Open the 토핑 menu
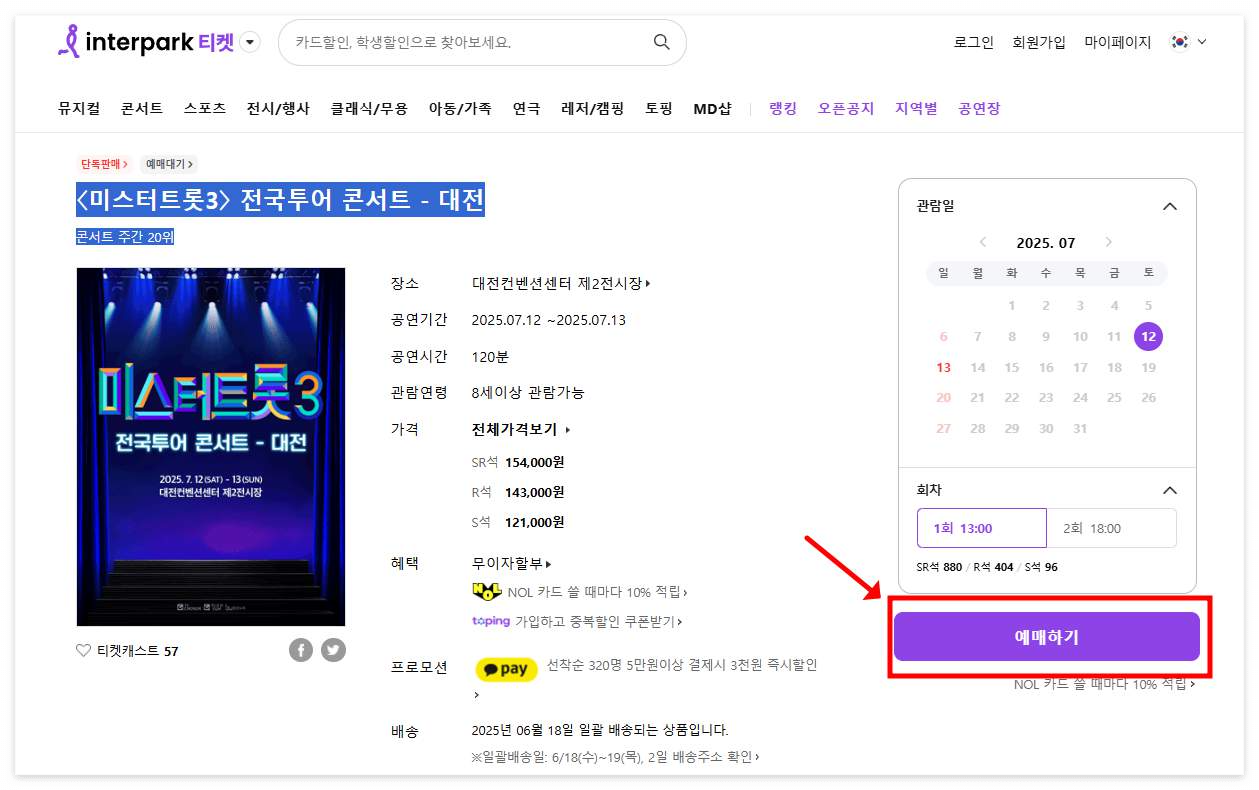1259x790 pixels. (658, 108)
